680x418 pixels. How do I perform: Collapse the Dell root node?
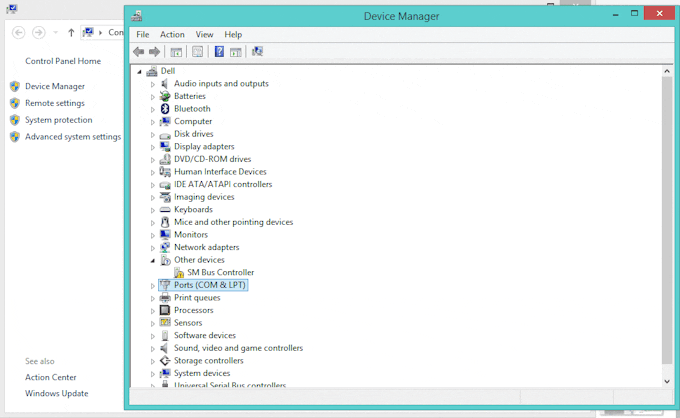click(x=139, y=72)
